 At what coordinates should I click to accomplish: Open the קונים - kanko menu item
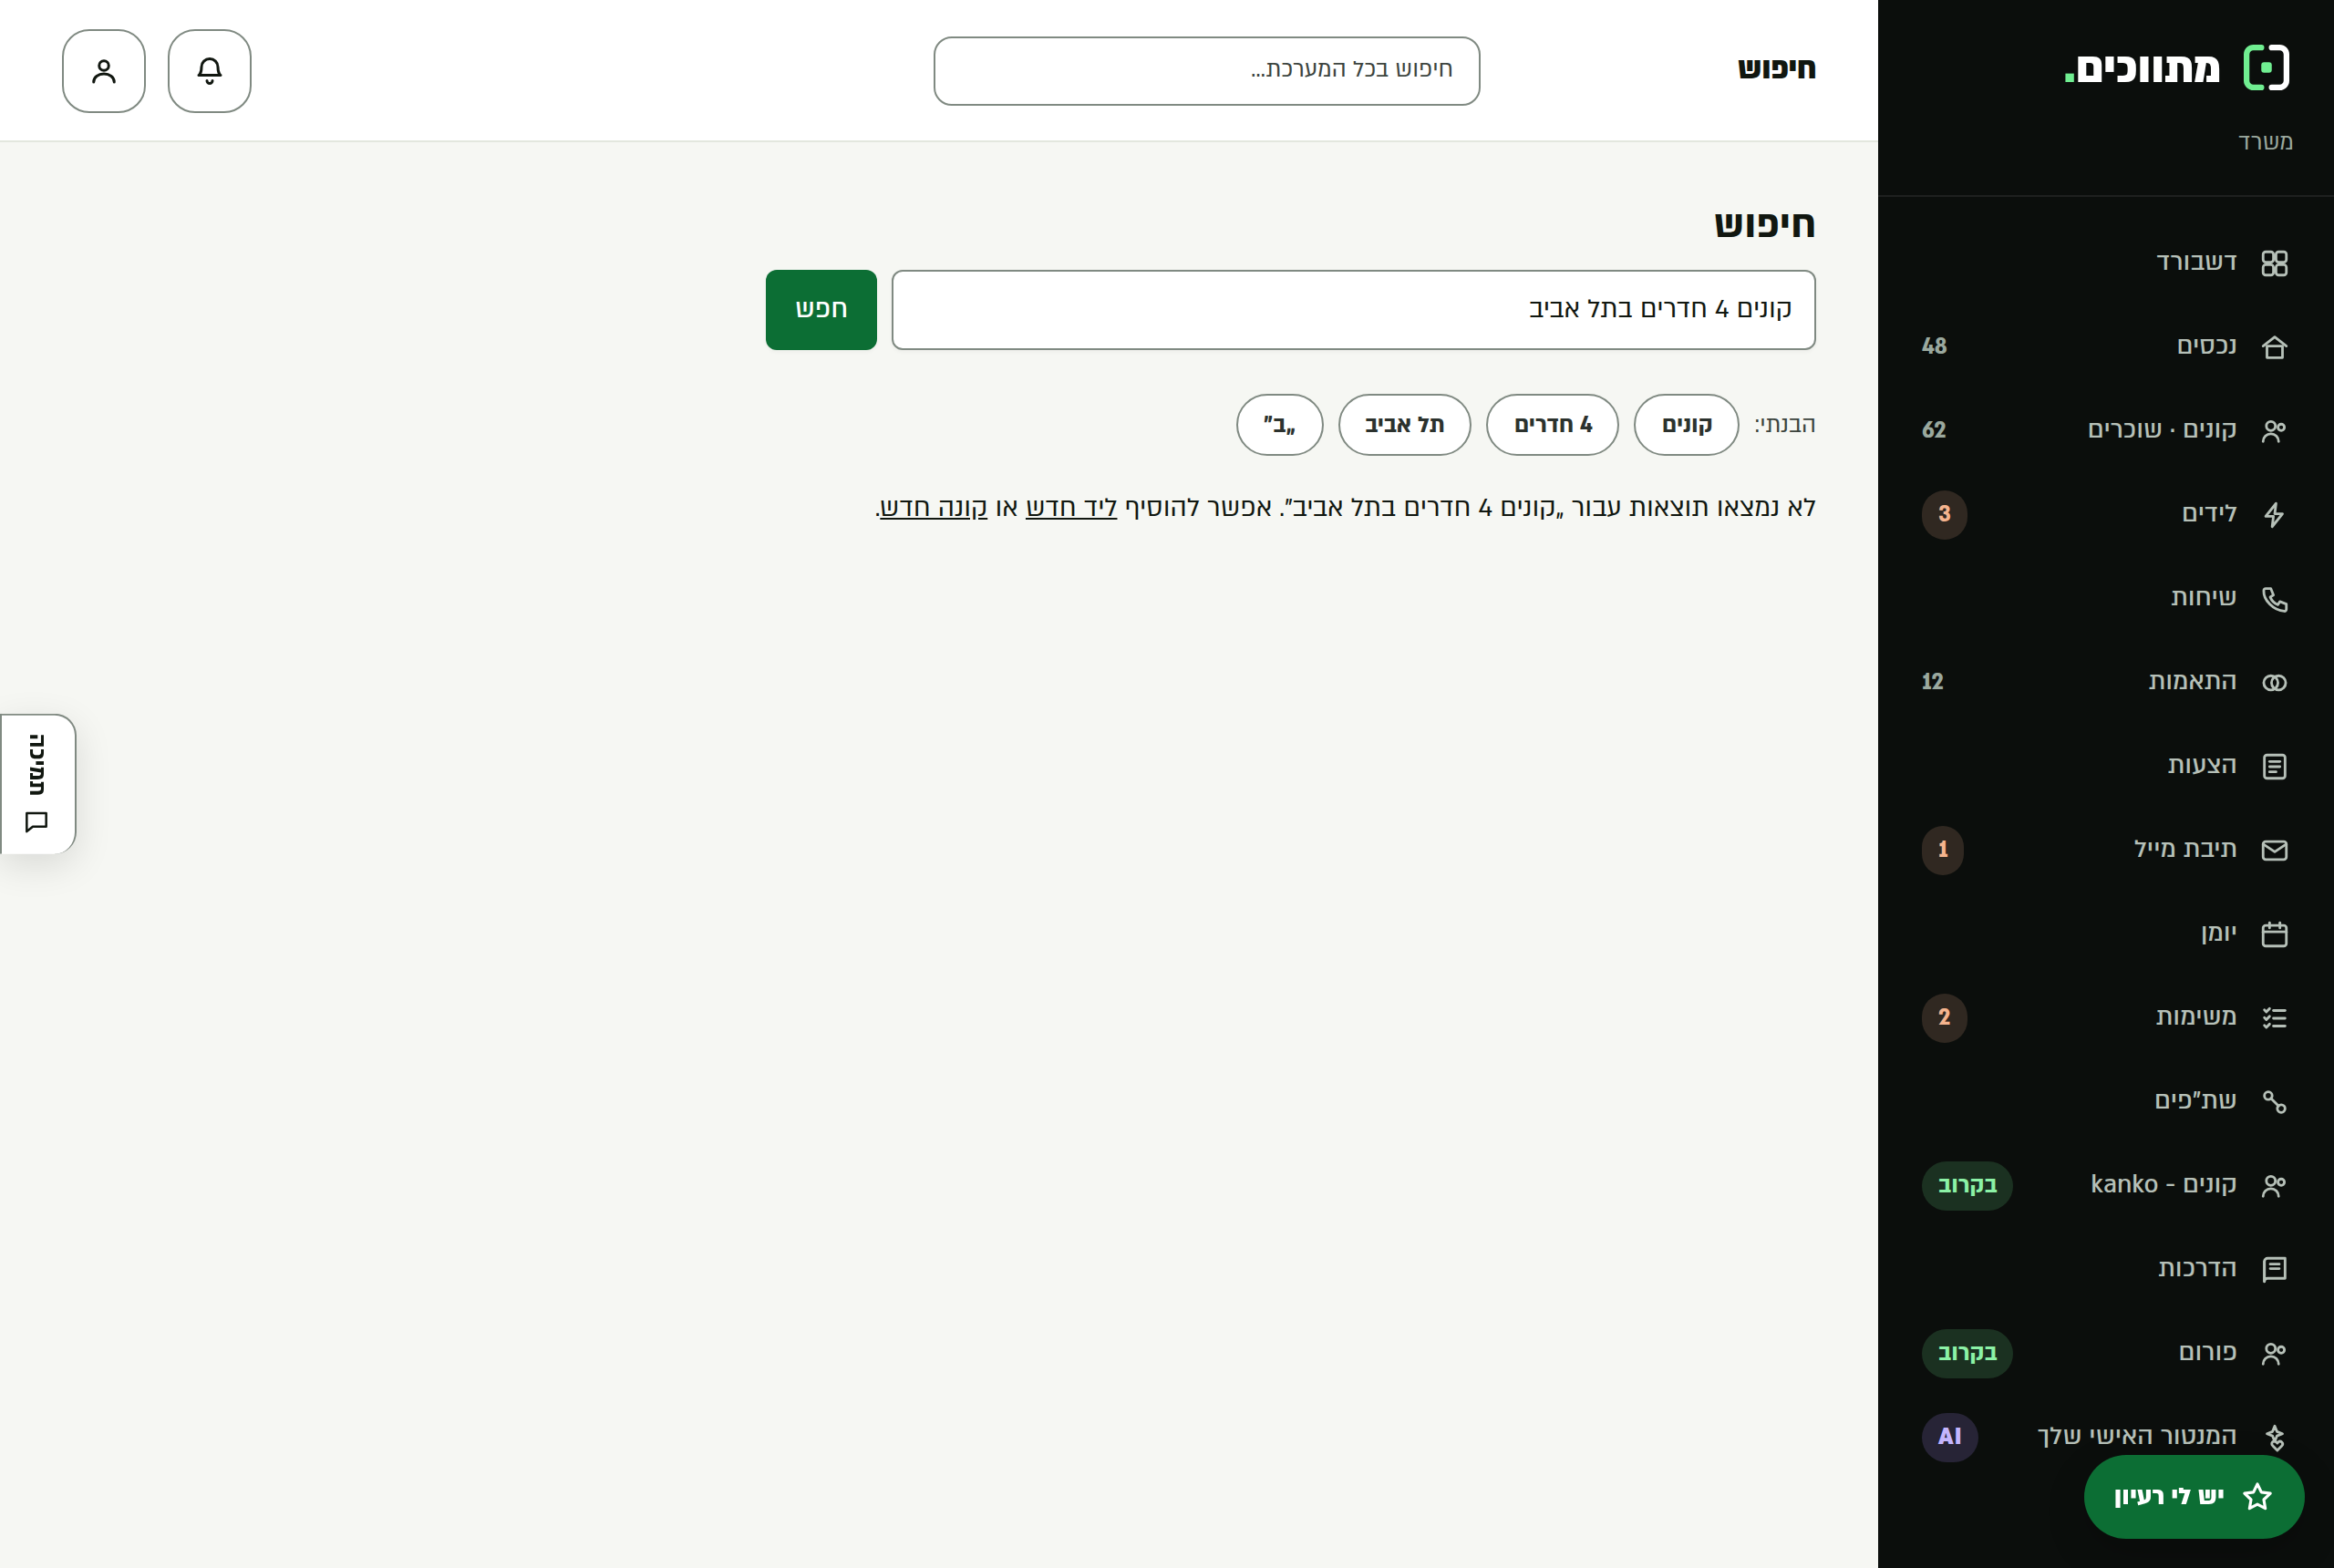(2105, 1185)
